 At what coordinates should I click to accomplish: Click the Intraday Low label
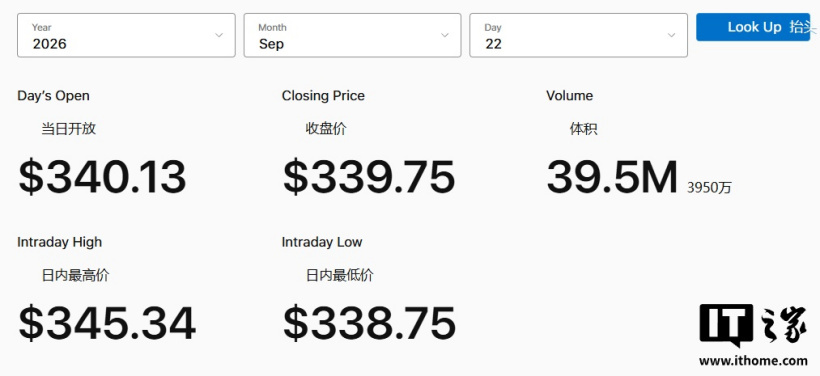pos(322,242)
